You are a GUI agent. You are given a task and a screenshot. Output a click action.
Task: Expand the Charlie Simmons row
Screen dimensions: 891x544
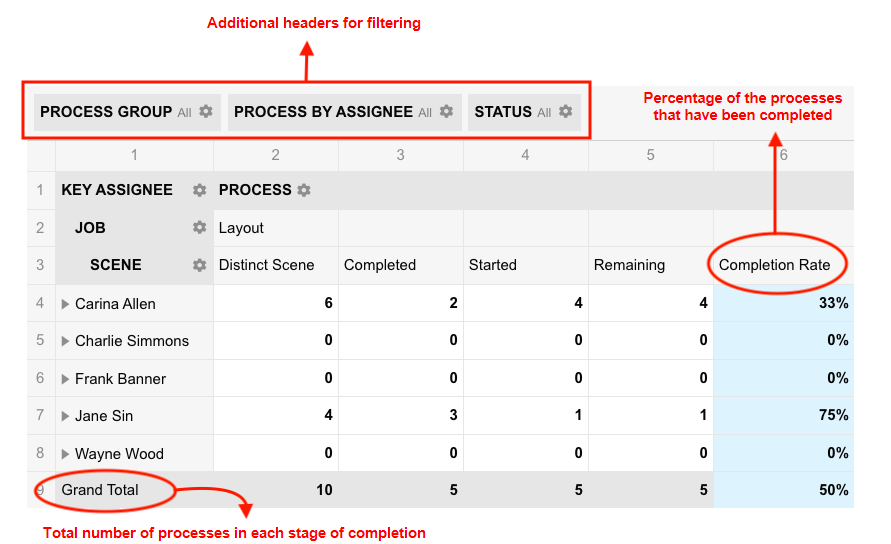click(x=65, y=341)
